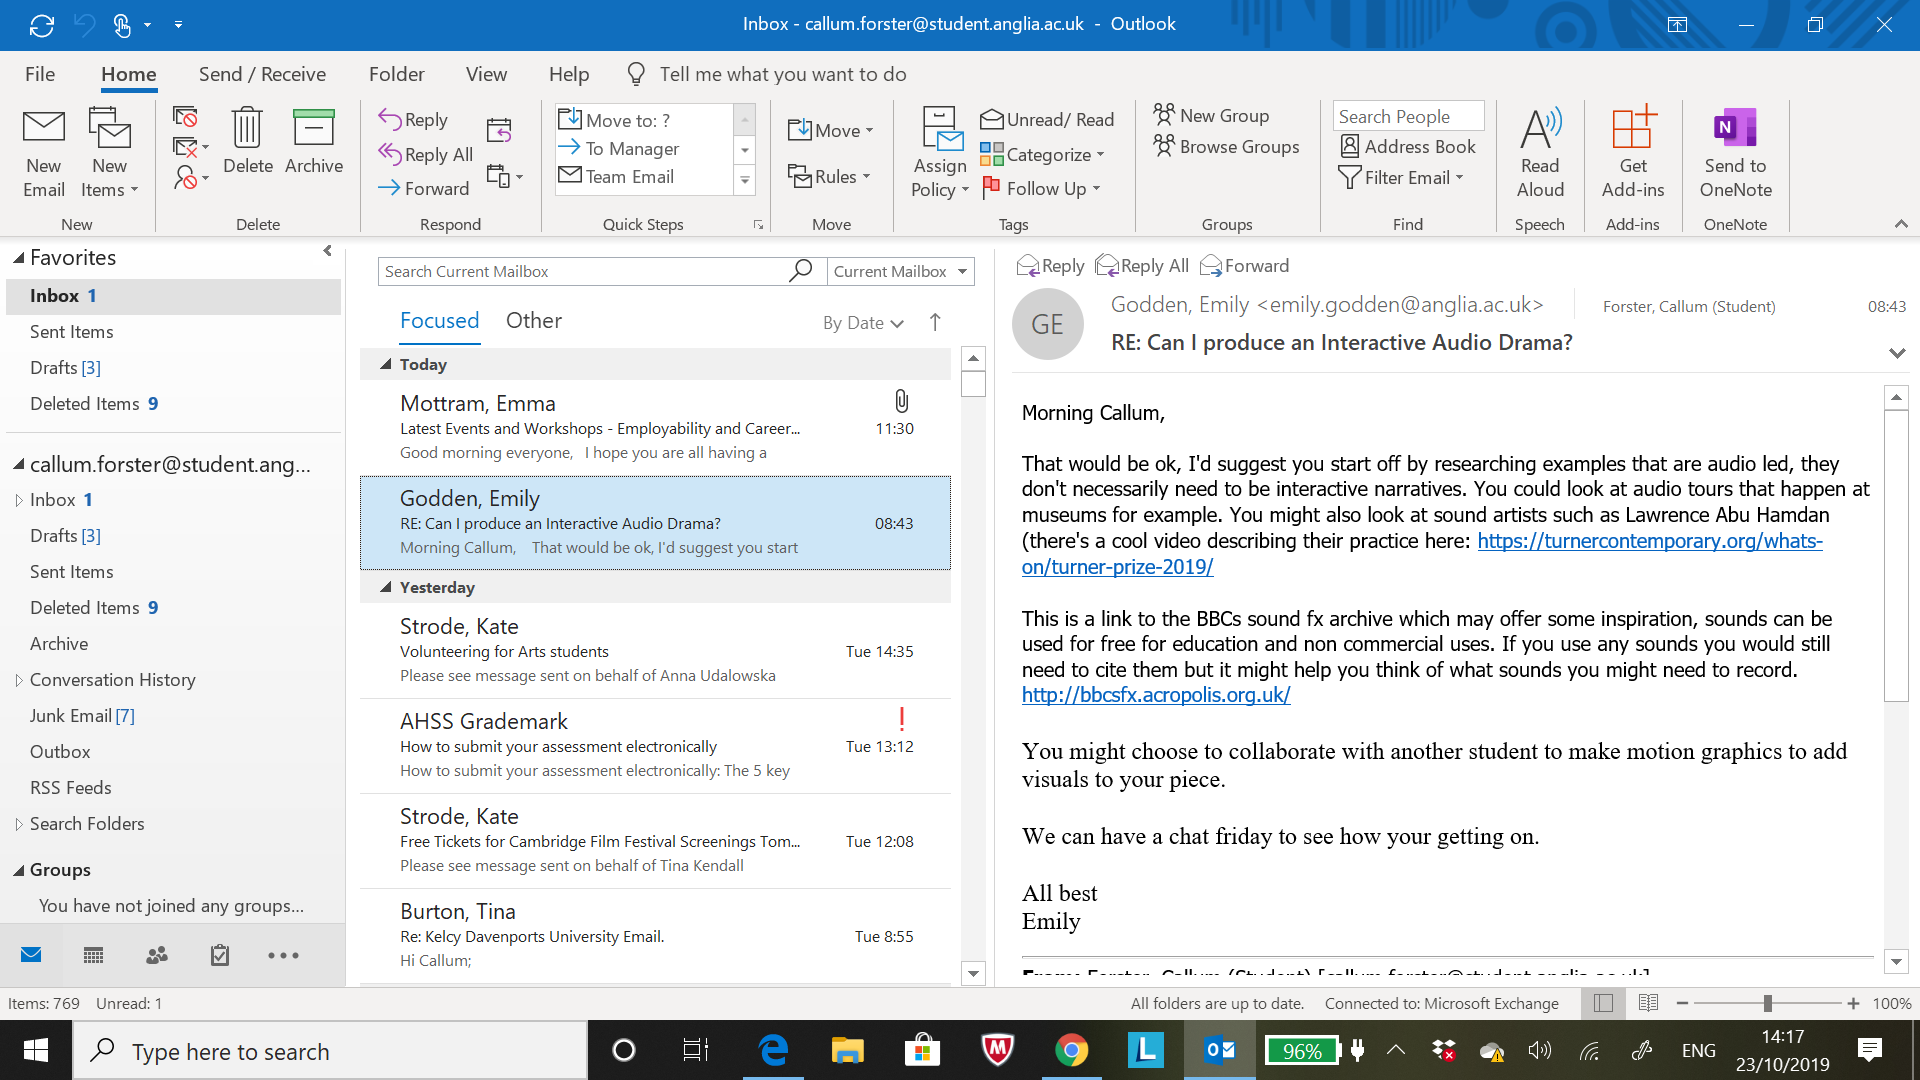Viewport: 1920px width, 1080px height.
Task: Click the Unread/Read toggle button
Action: (x=1047, y=120)
